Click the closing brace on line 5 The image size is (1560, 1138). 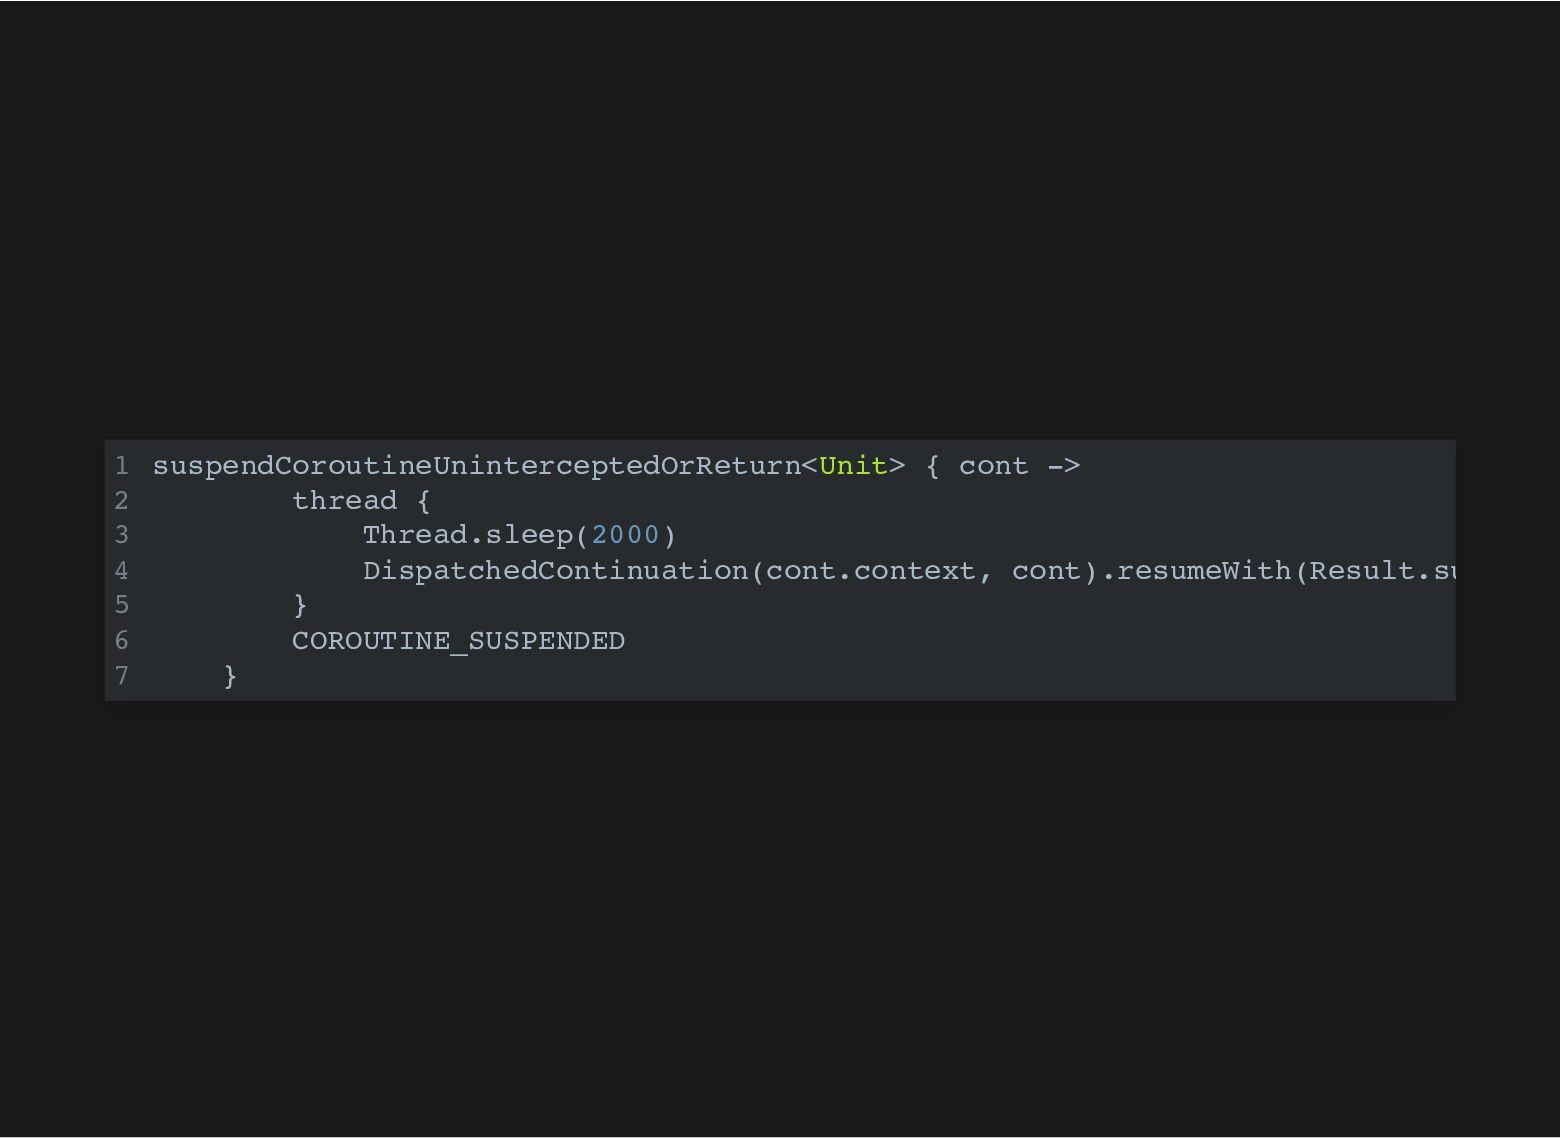point(300,606)
